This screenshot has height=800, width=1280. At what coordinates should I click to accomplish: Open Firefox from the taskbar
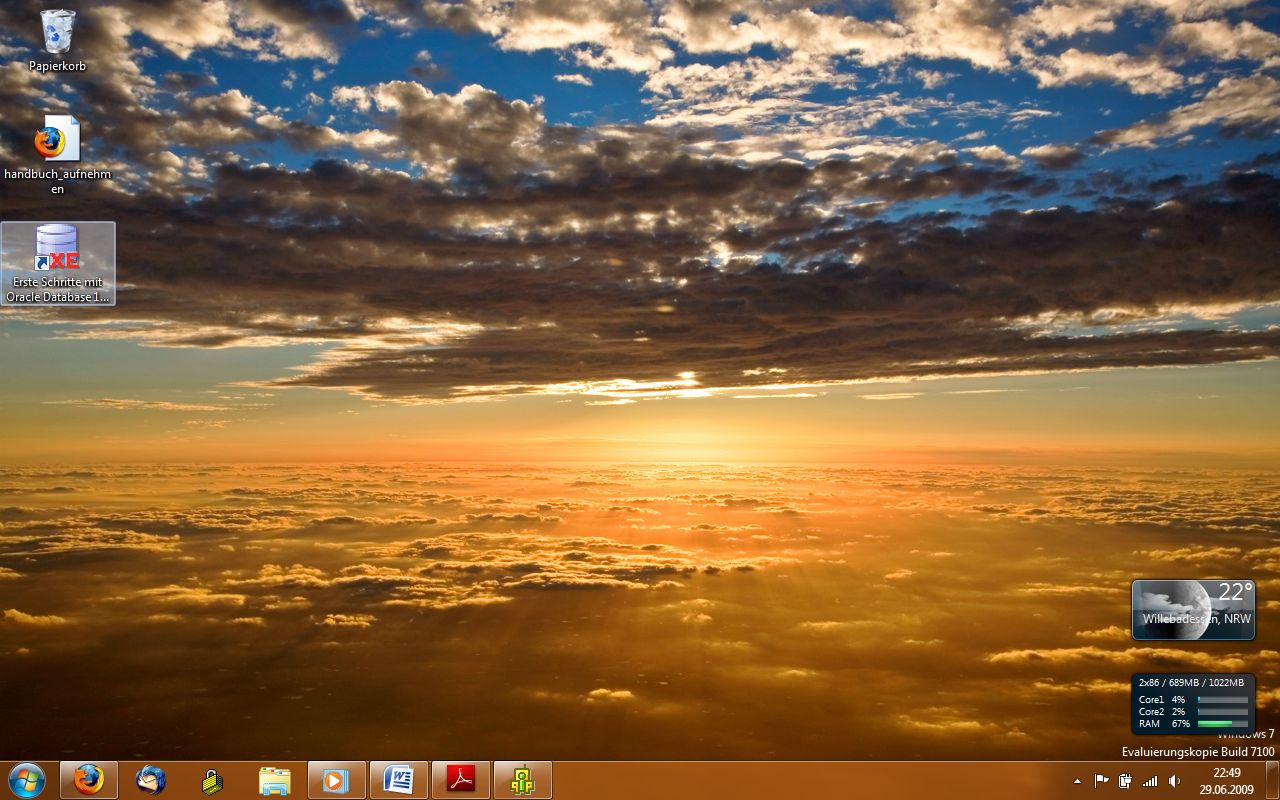(x=89, y=780)
